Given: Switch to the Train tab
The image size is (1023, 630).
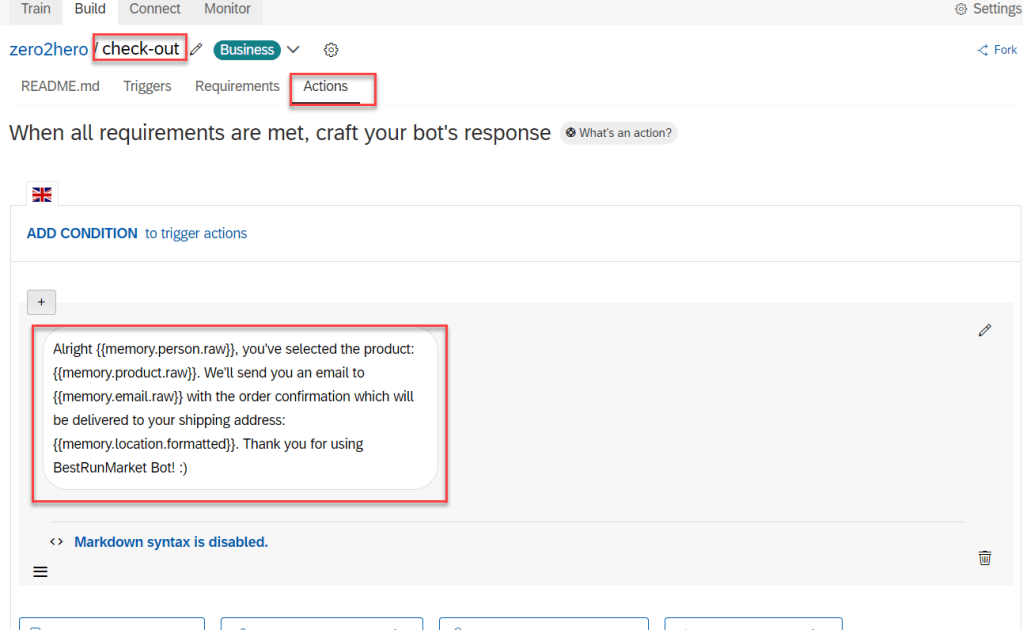Looking at the screenshot, I should coord(36,9).
